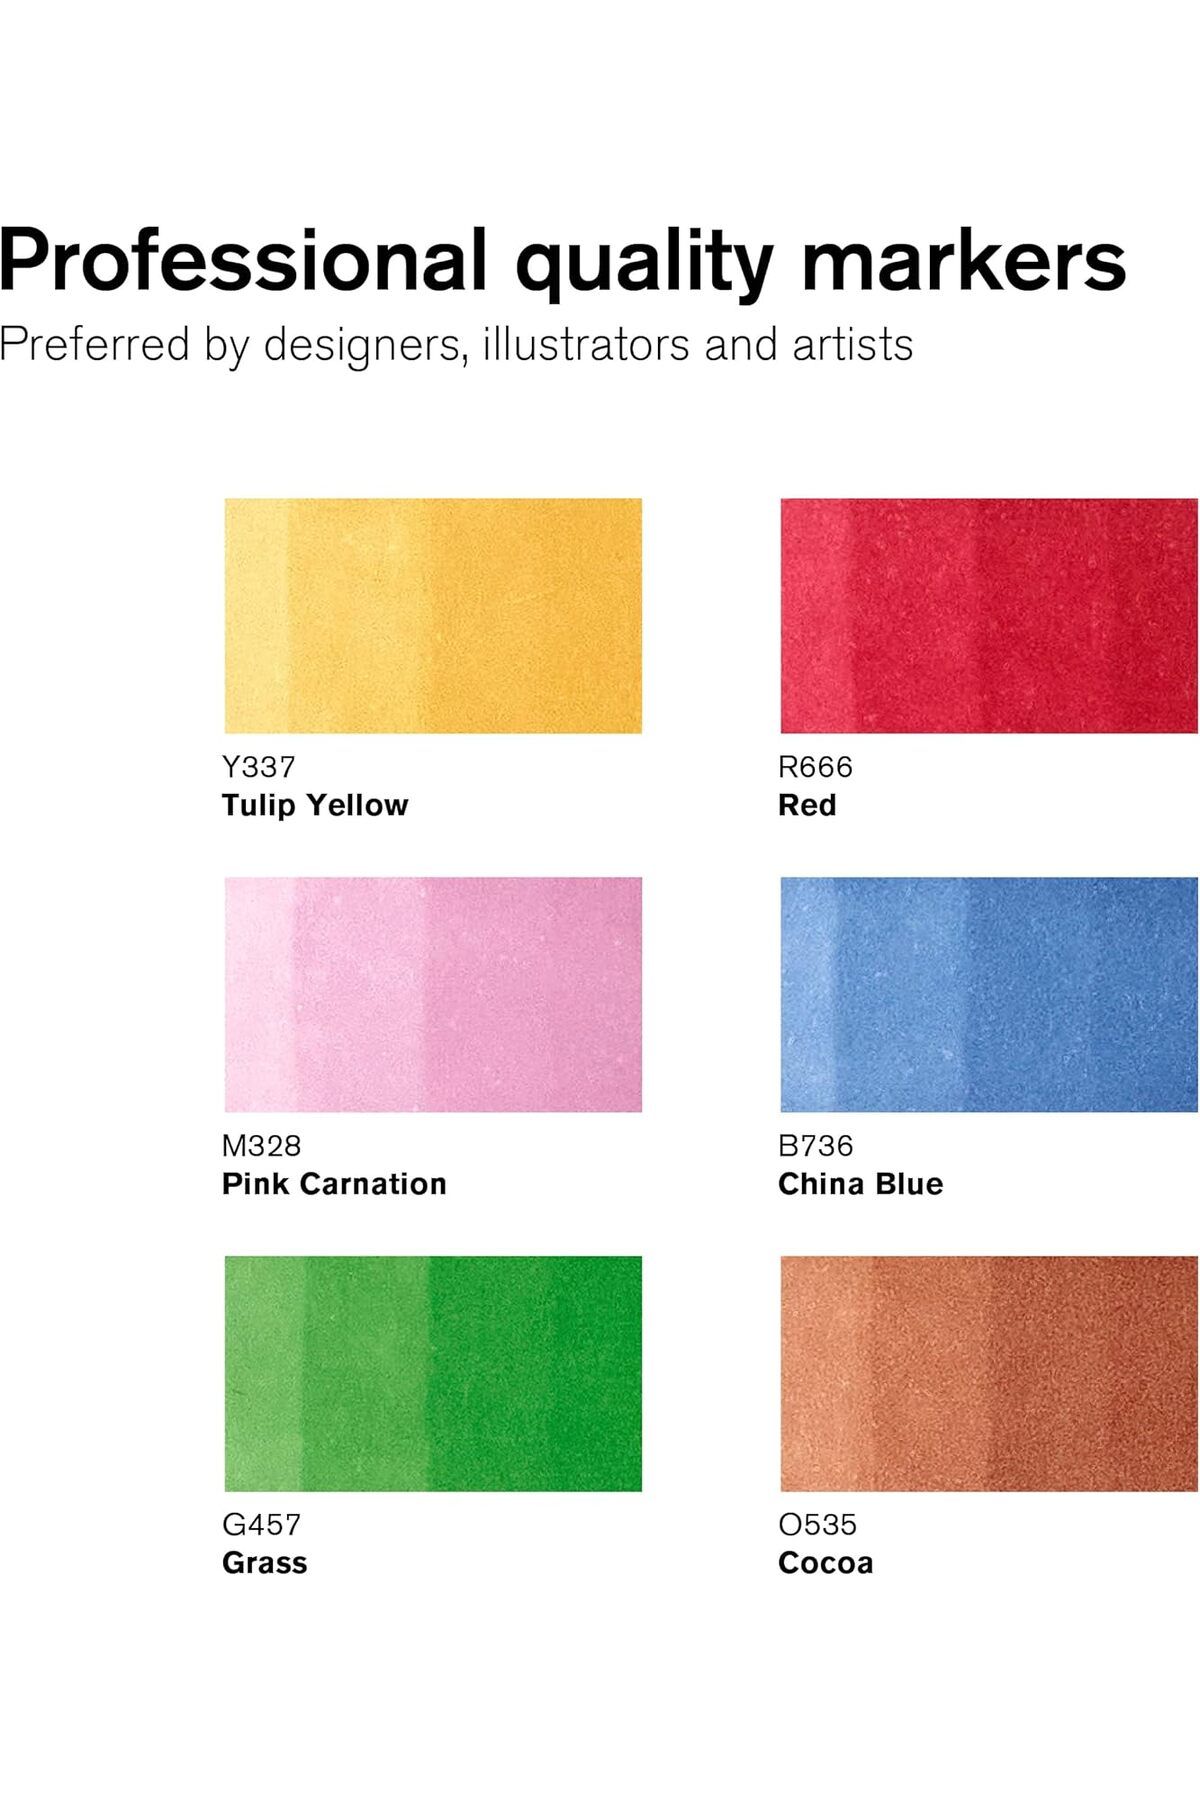Click the Y337 color code
Screen dimensions: 1200x1800
(x=259, y=767)
